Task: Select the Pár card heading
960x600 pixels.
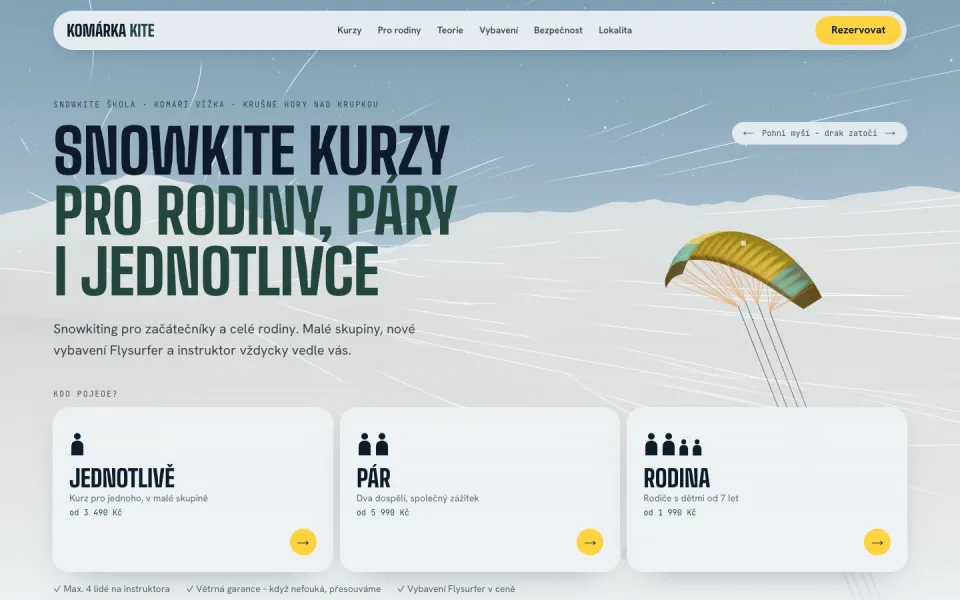Action: pos(373,478)
